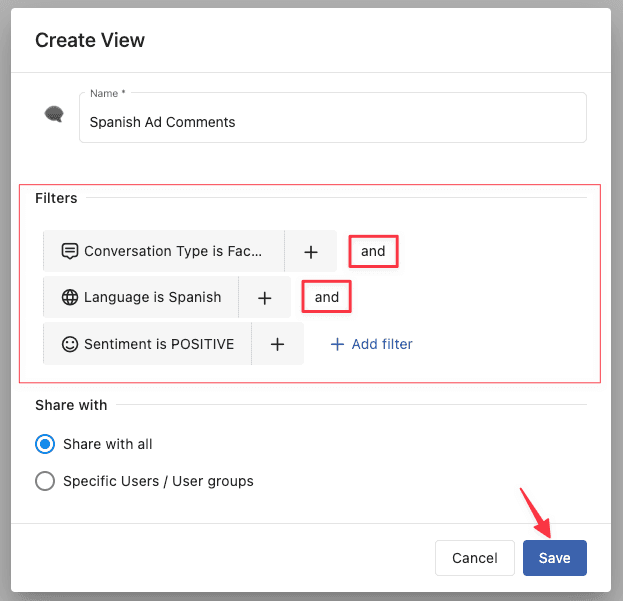The height and width of the screenshot is (601, 623).
Task: Click the plus icon of Add filter
Action: coord(337,344)
